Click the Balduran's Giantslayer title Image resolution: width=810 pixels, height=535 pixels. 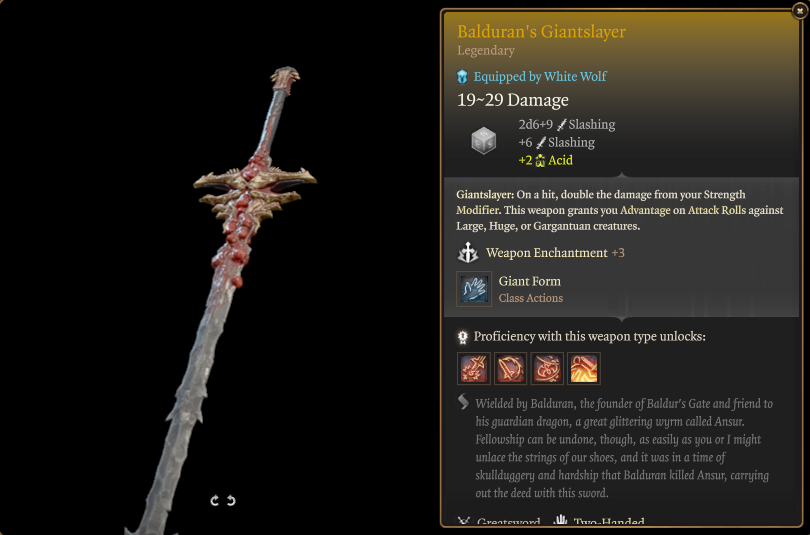click(x=541, y=32)
